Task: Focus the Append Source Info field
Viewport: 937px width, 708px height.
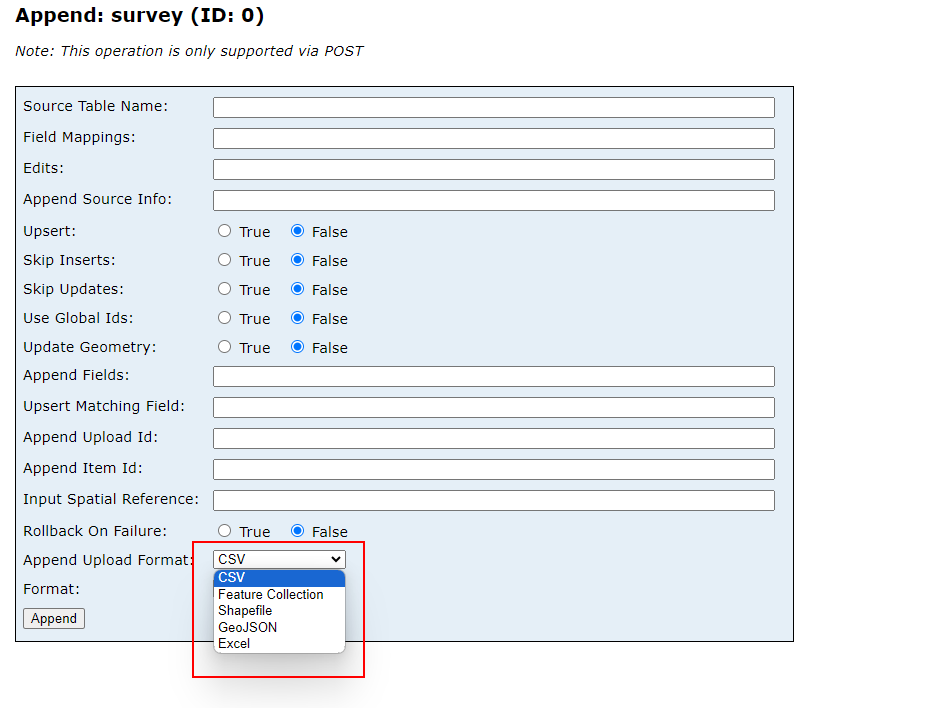Action: pyautogui.click(x=493, y=200)
